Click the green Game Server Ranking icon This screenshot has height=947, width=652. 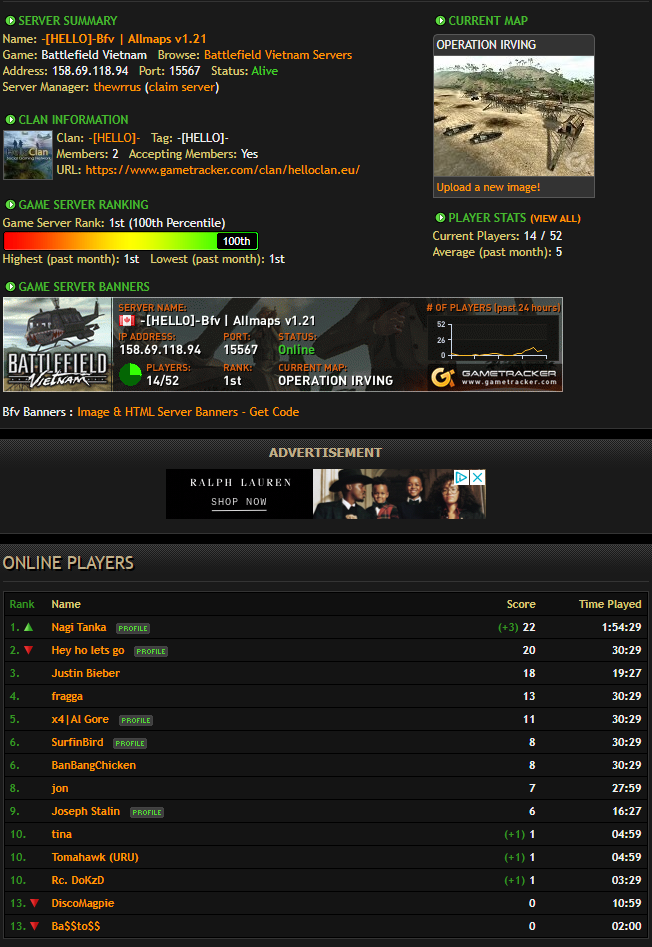pos(10,205)
